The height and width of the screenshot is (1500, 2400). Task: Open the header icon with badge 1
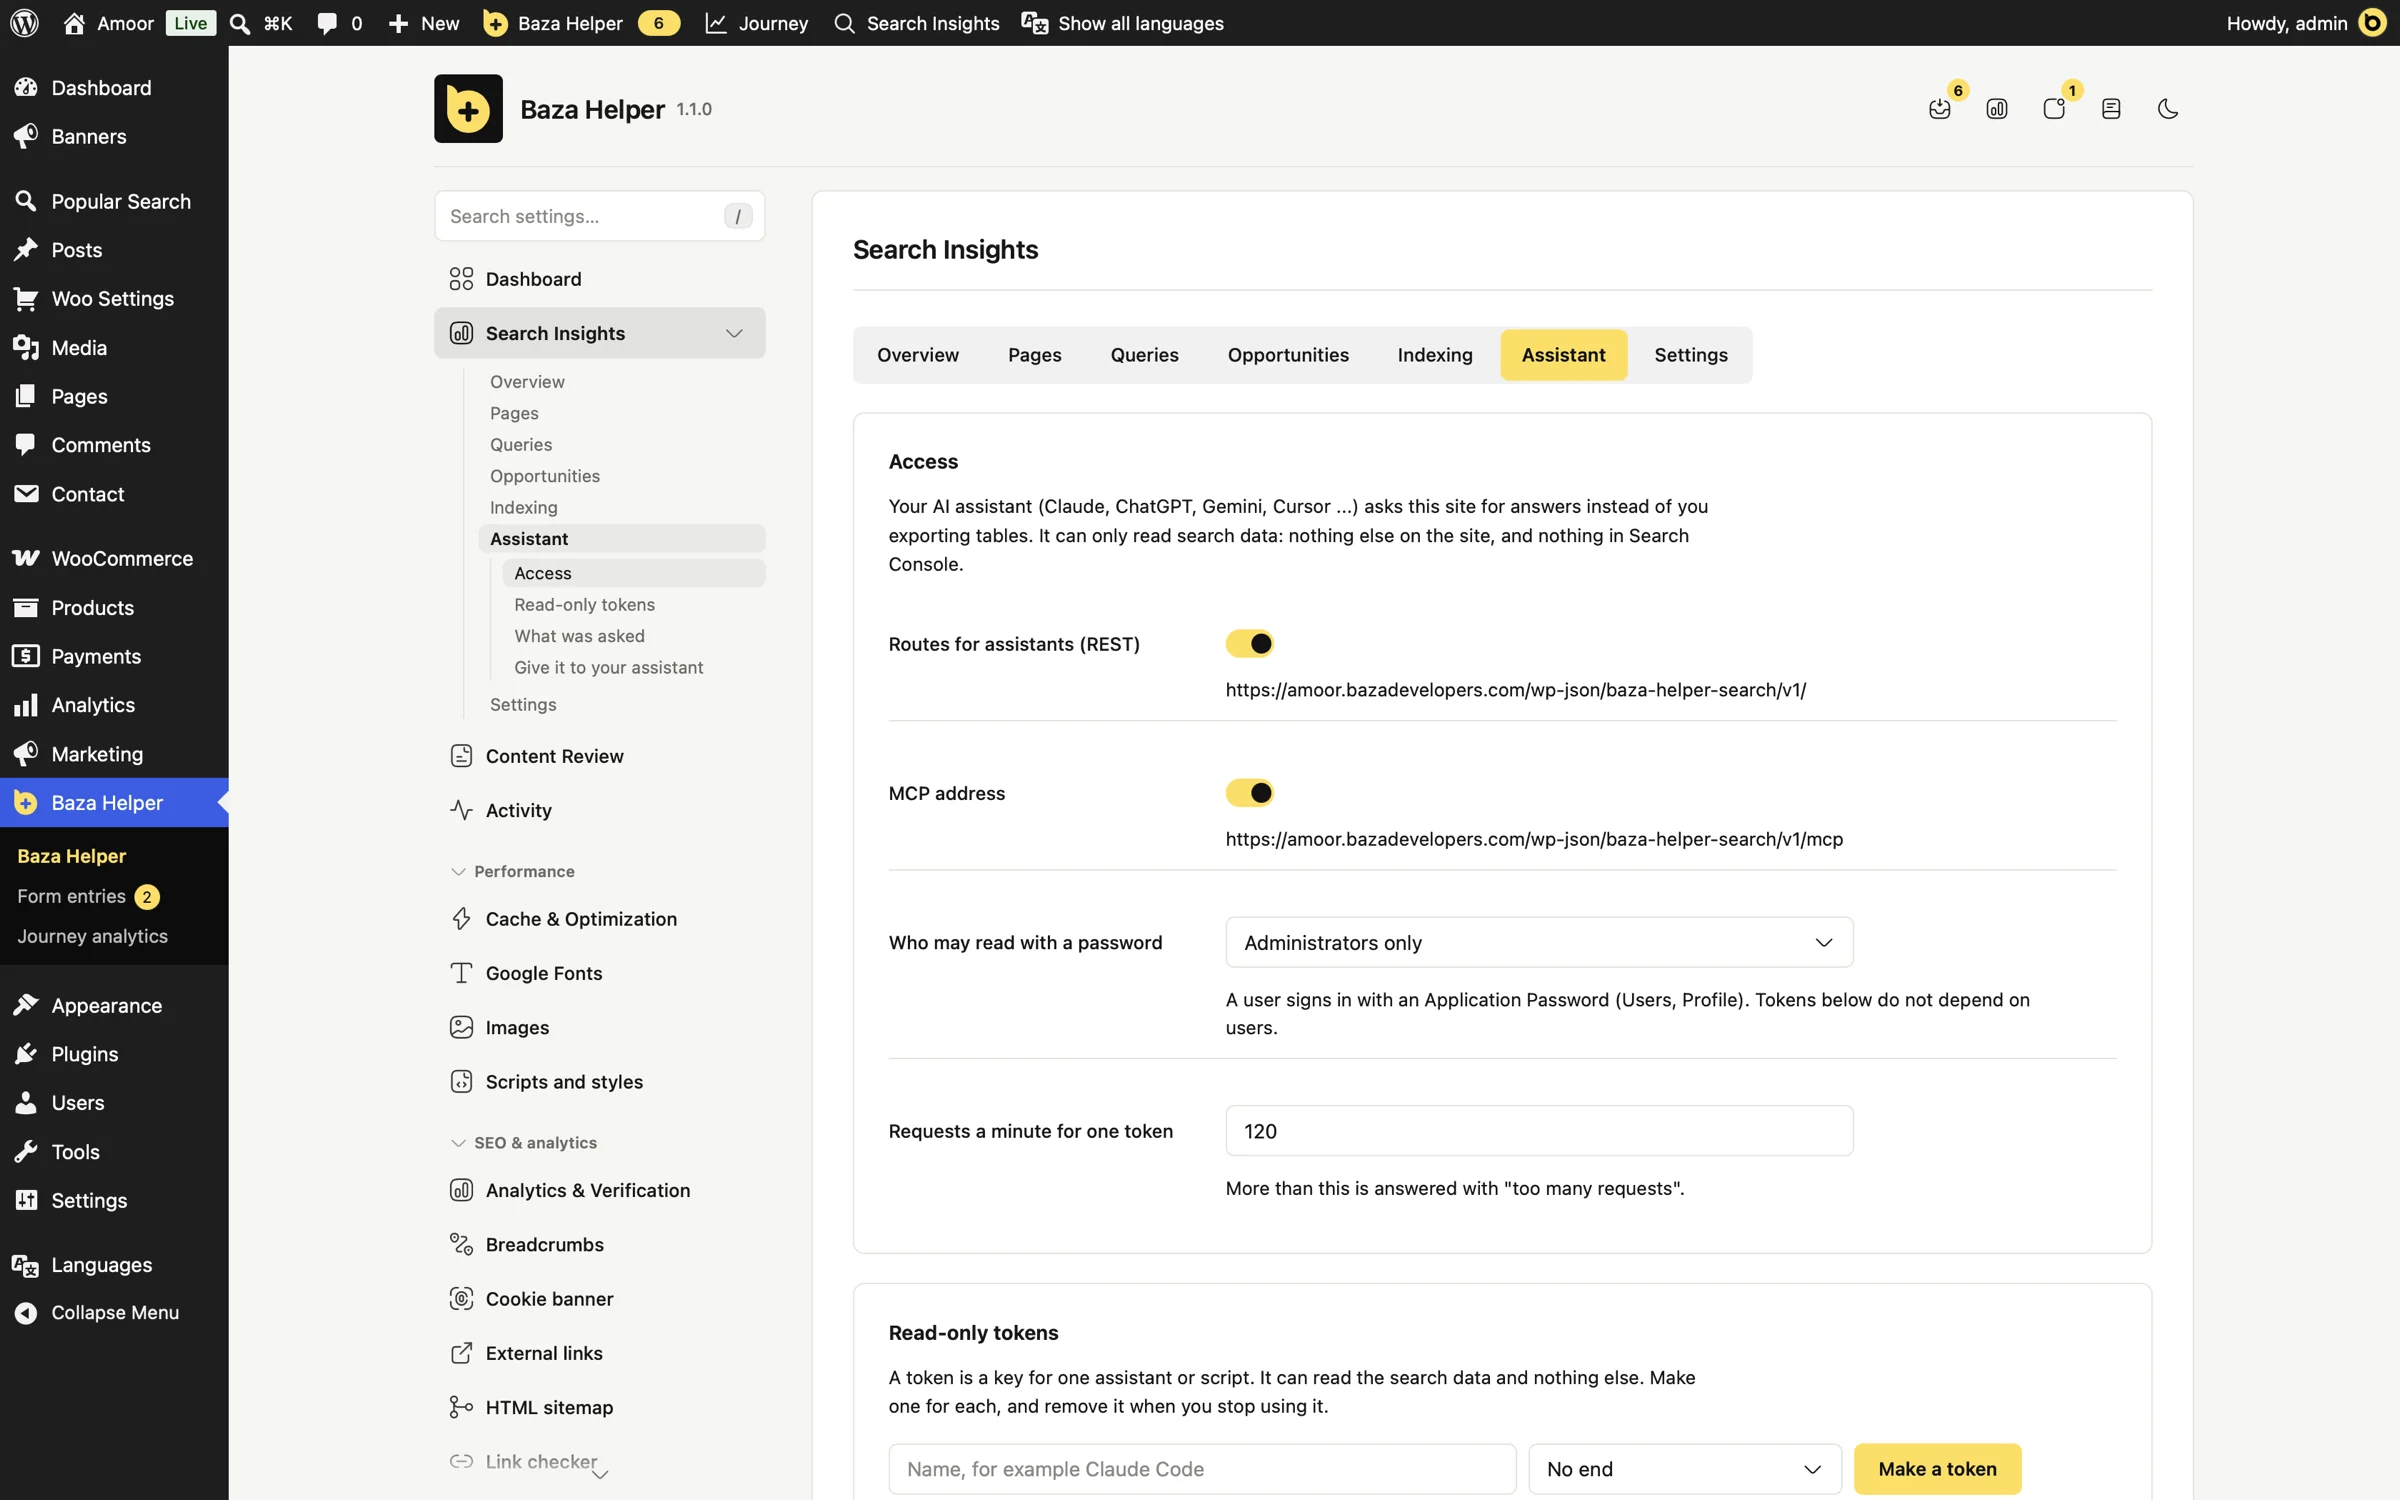[2054, 109]
